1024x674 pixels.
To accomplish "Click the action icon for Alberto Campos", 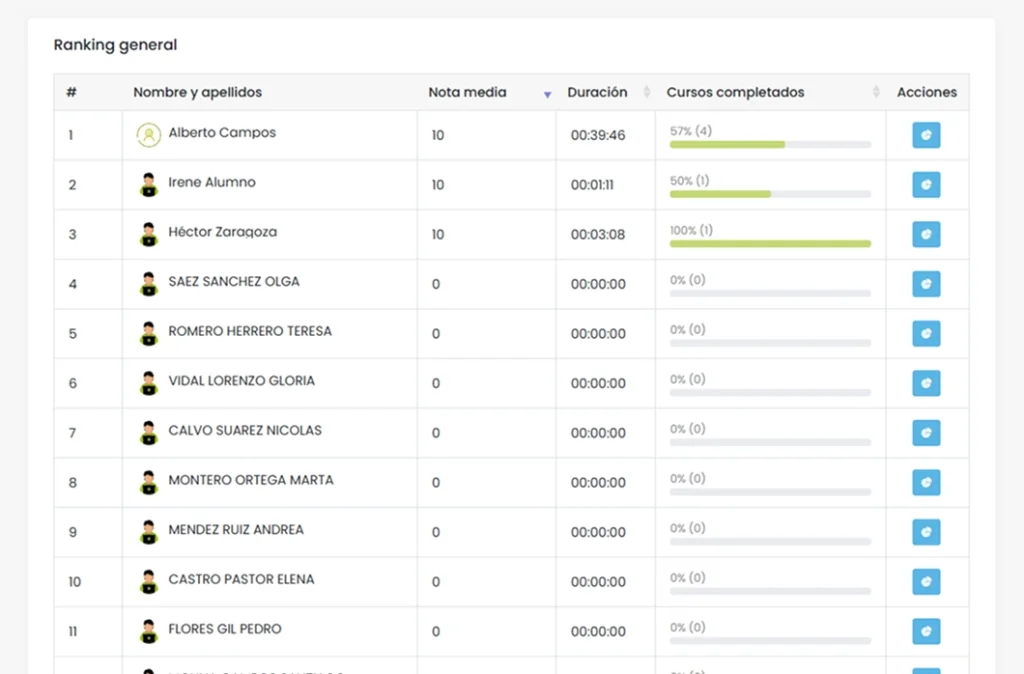I will [x=926, y=135].
